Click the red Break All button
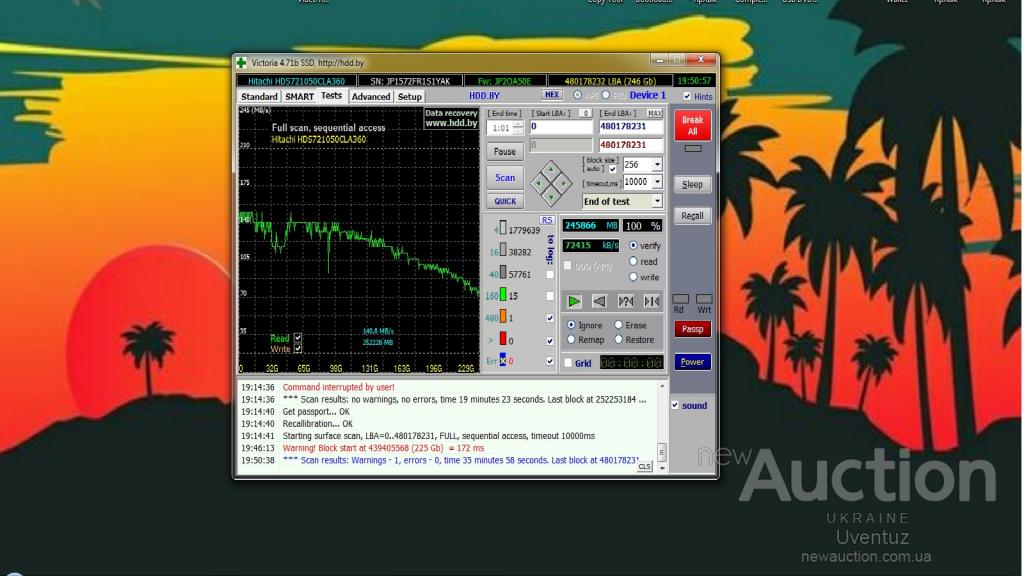The image size is (1024, 576). pos(692,125)
